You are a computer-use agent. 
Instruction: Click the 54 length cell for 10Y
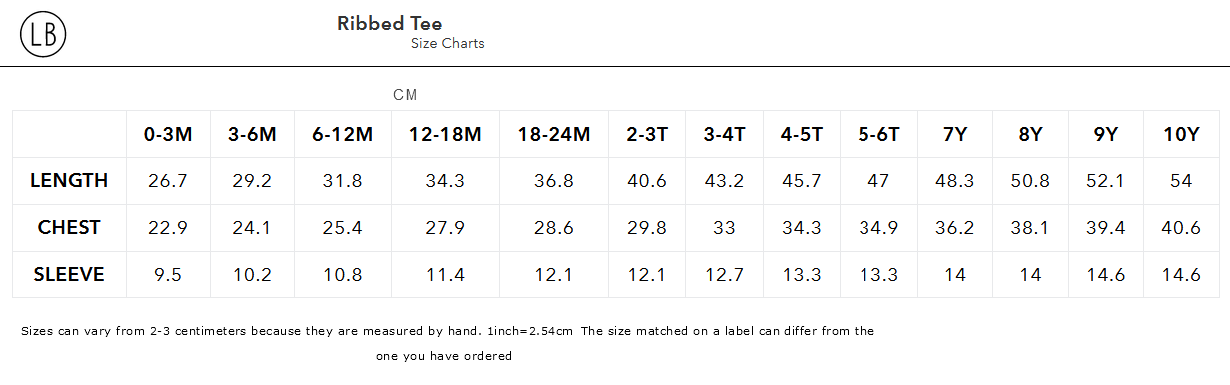pos(1181,181)
